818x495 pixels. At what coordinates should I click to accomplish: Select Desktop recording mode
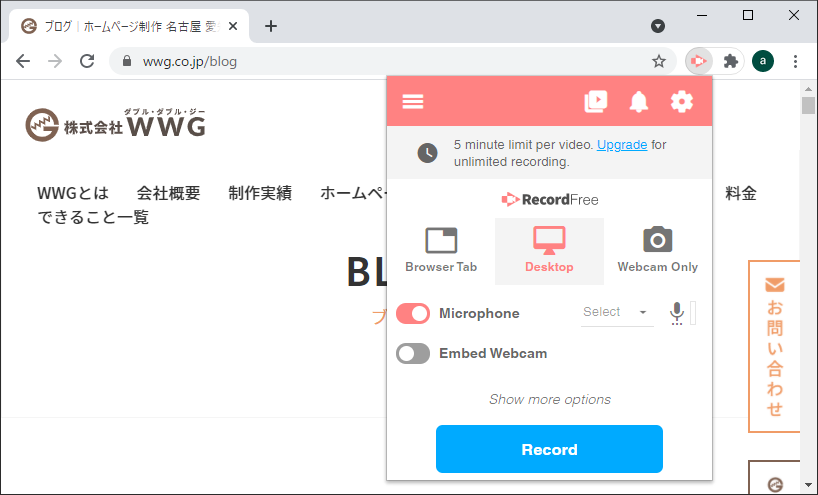549,250
